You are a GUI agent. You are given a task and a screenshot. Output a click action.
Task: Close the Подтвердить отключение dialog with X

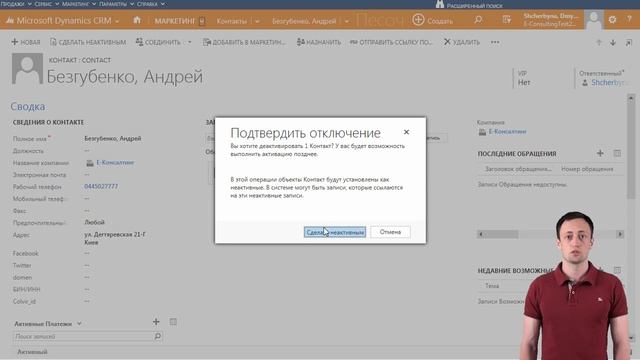406,132
